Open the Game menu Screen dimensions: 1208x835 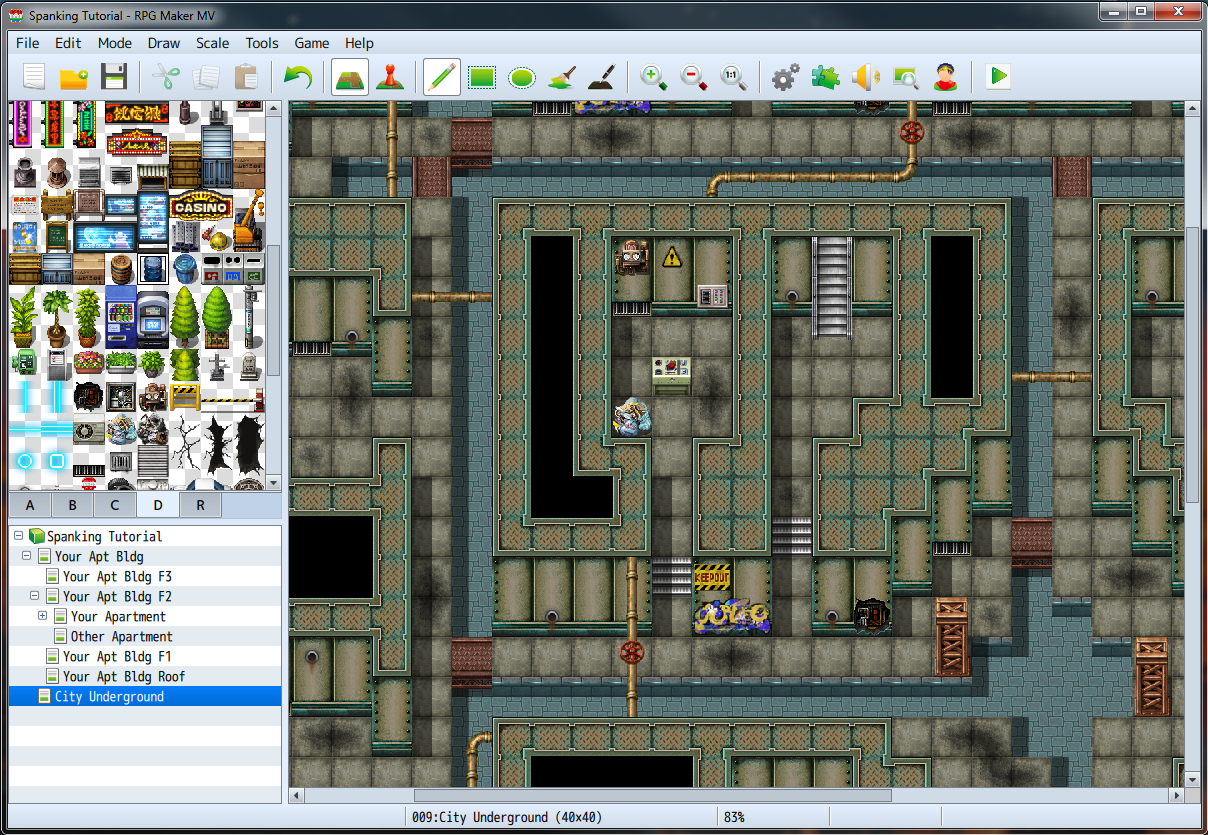pos(312,43)
